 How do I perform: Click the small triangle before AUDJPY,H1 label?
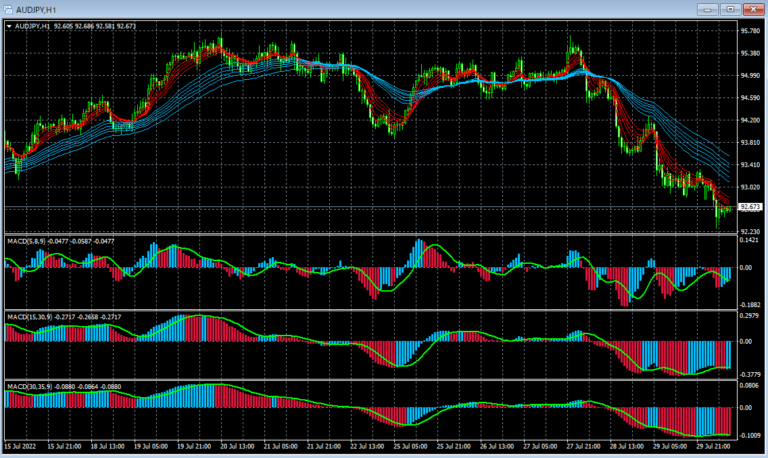click(x=9, y=26)
